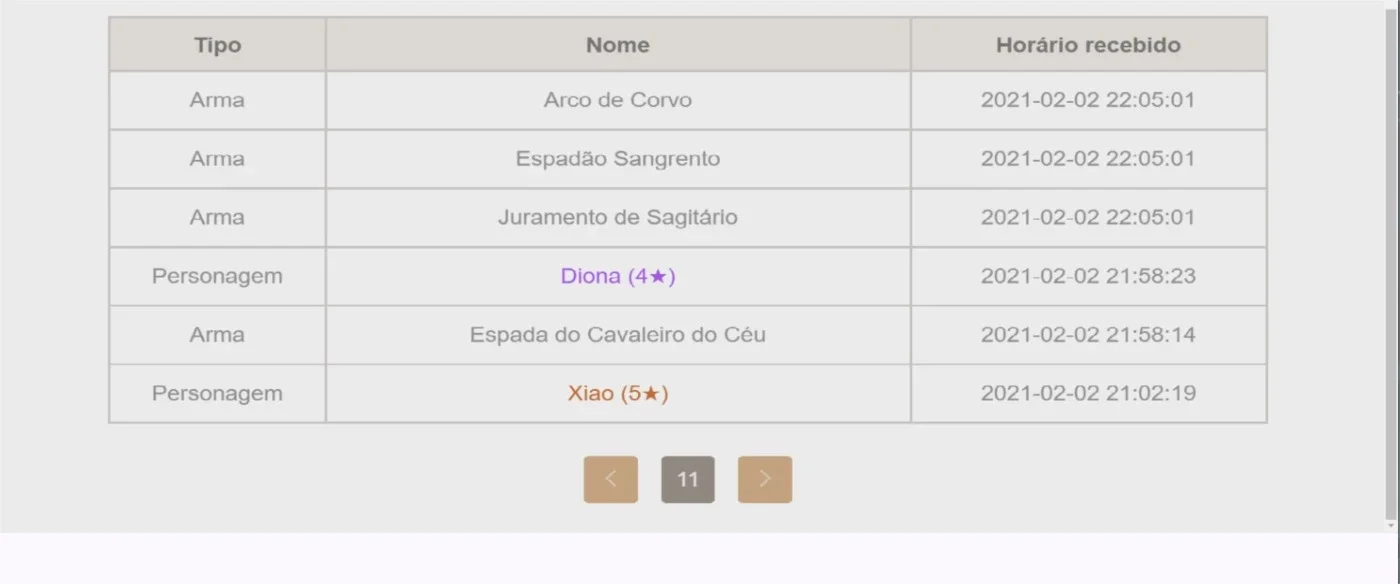Select the Arco de Corvo row name
Image resolution: width=1400 pixels, height=584 pixels.
point(618,100)
